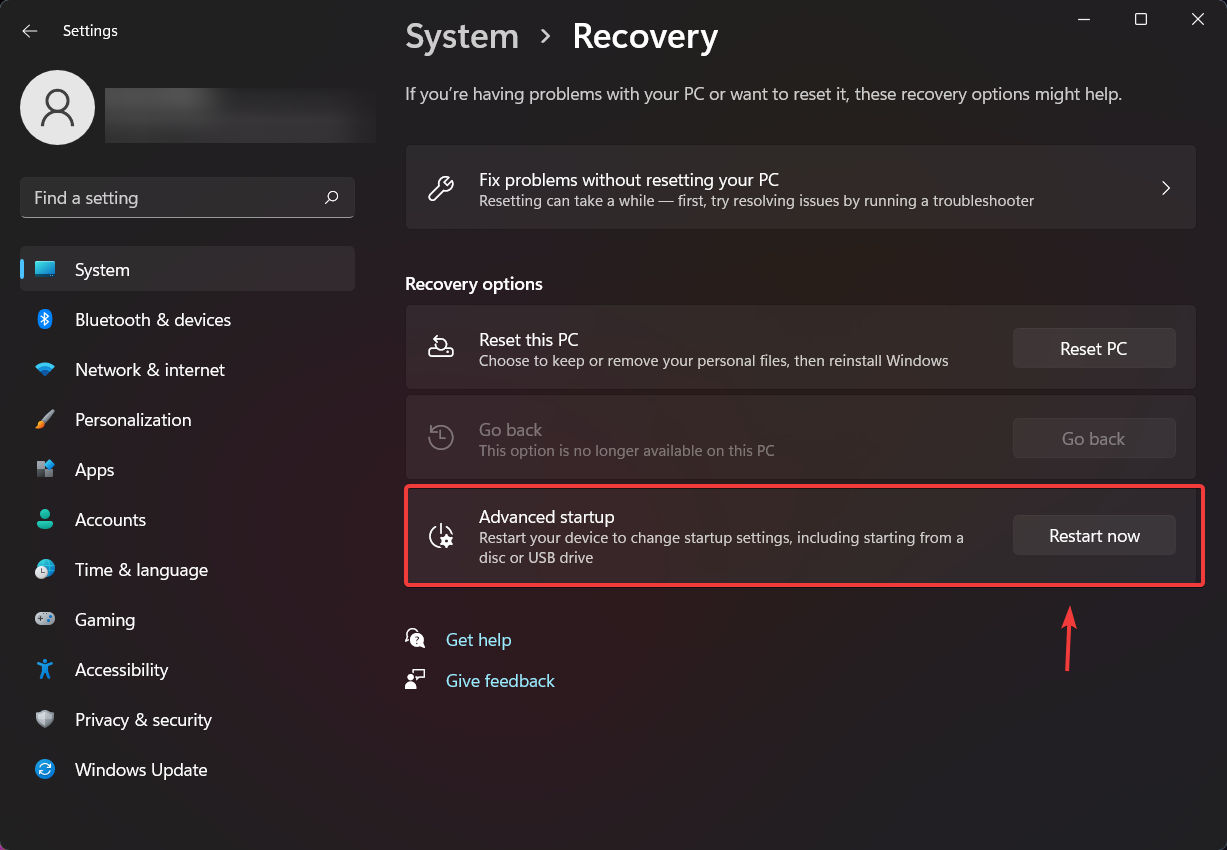Click the Privacy & security shield icon
This screenshot has width=1227, height=850.
click(x=45, y=720)
